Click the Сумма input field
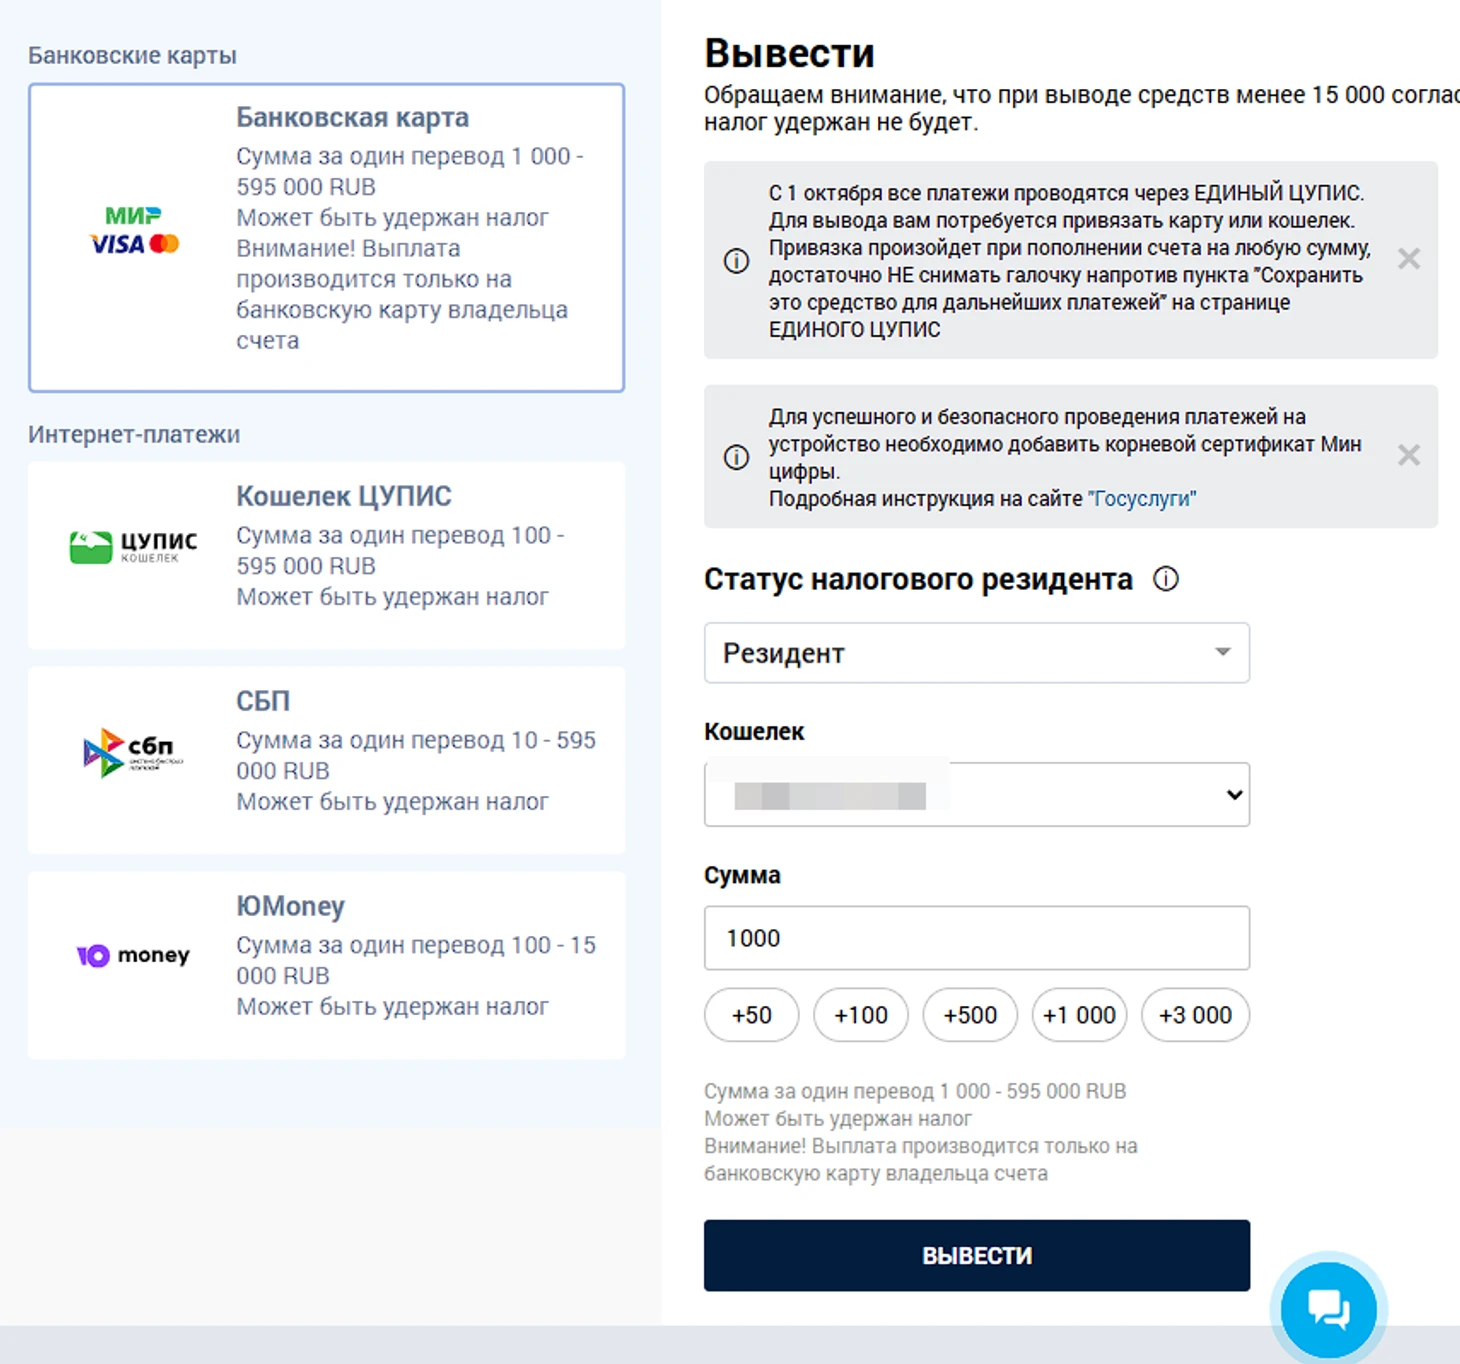This screenshot has height=1364, width=1460. coord(977,938)
